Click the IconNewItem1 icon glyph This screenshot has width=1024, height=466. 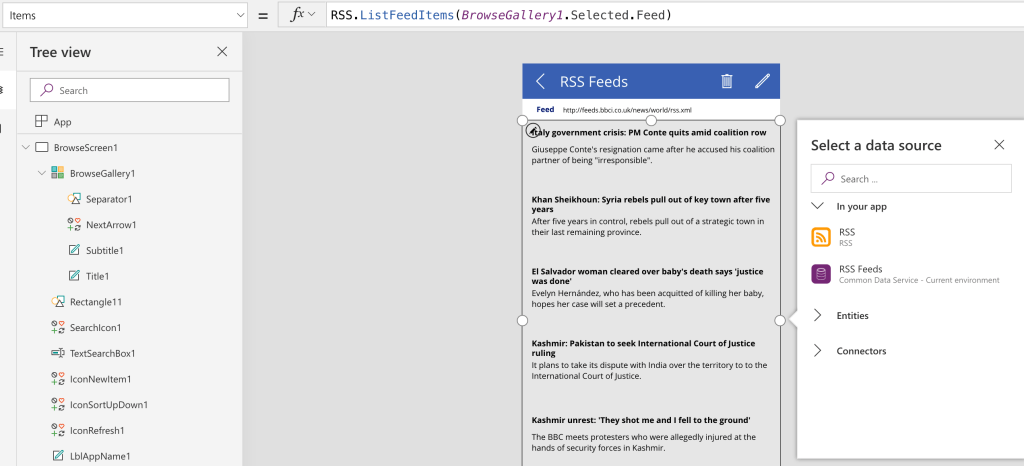point(57,379)
